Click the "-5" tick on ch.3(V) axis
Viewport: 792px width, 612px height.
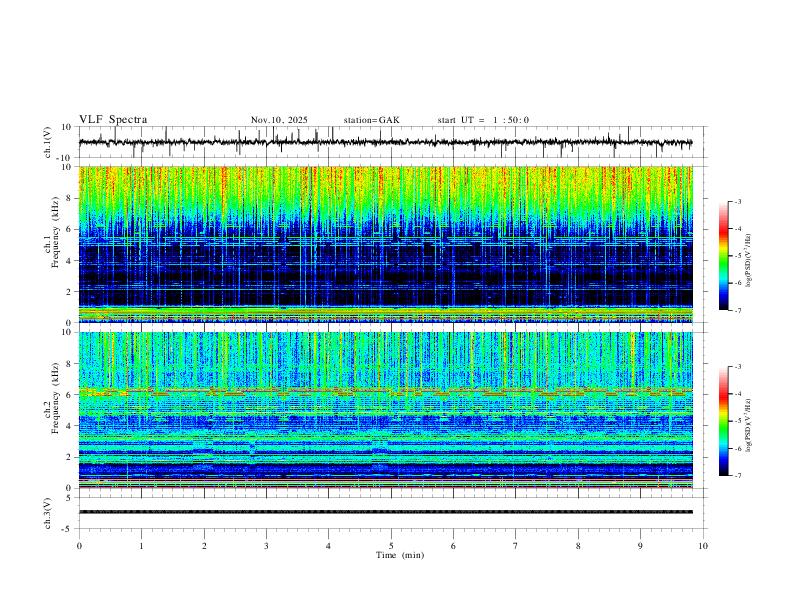(x=68, y=529)
